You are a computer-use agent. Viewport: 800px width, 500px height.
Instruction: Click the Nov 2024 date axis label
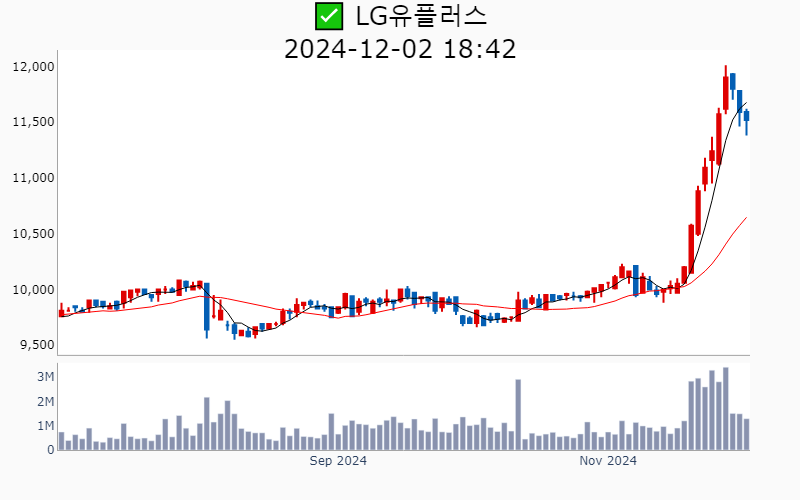(x=608, y=461)
